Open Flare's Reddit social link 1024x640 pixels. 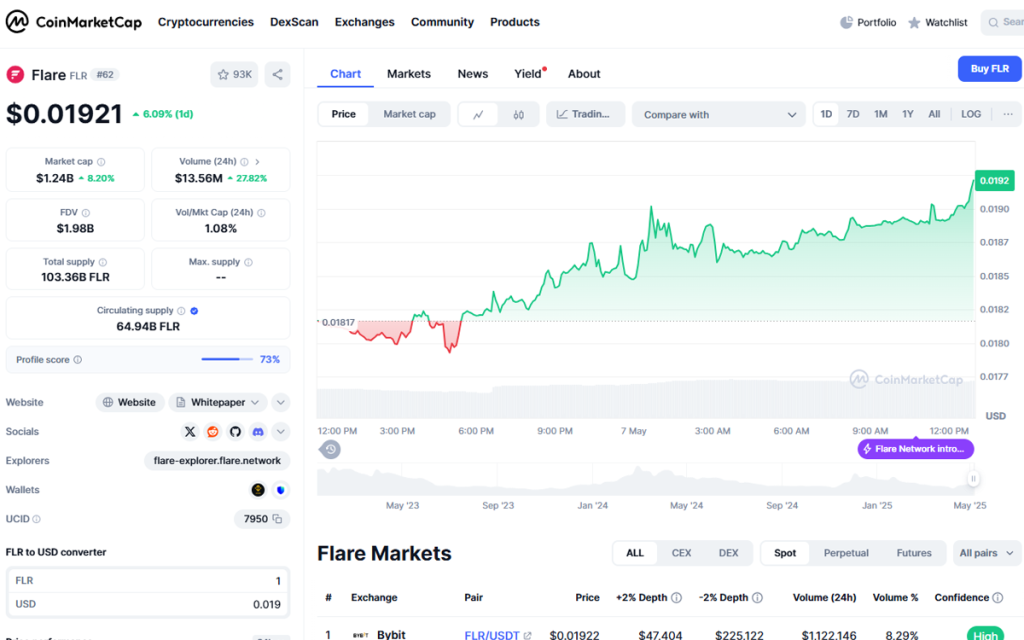pyautogui.click(x=213, y=432)
